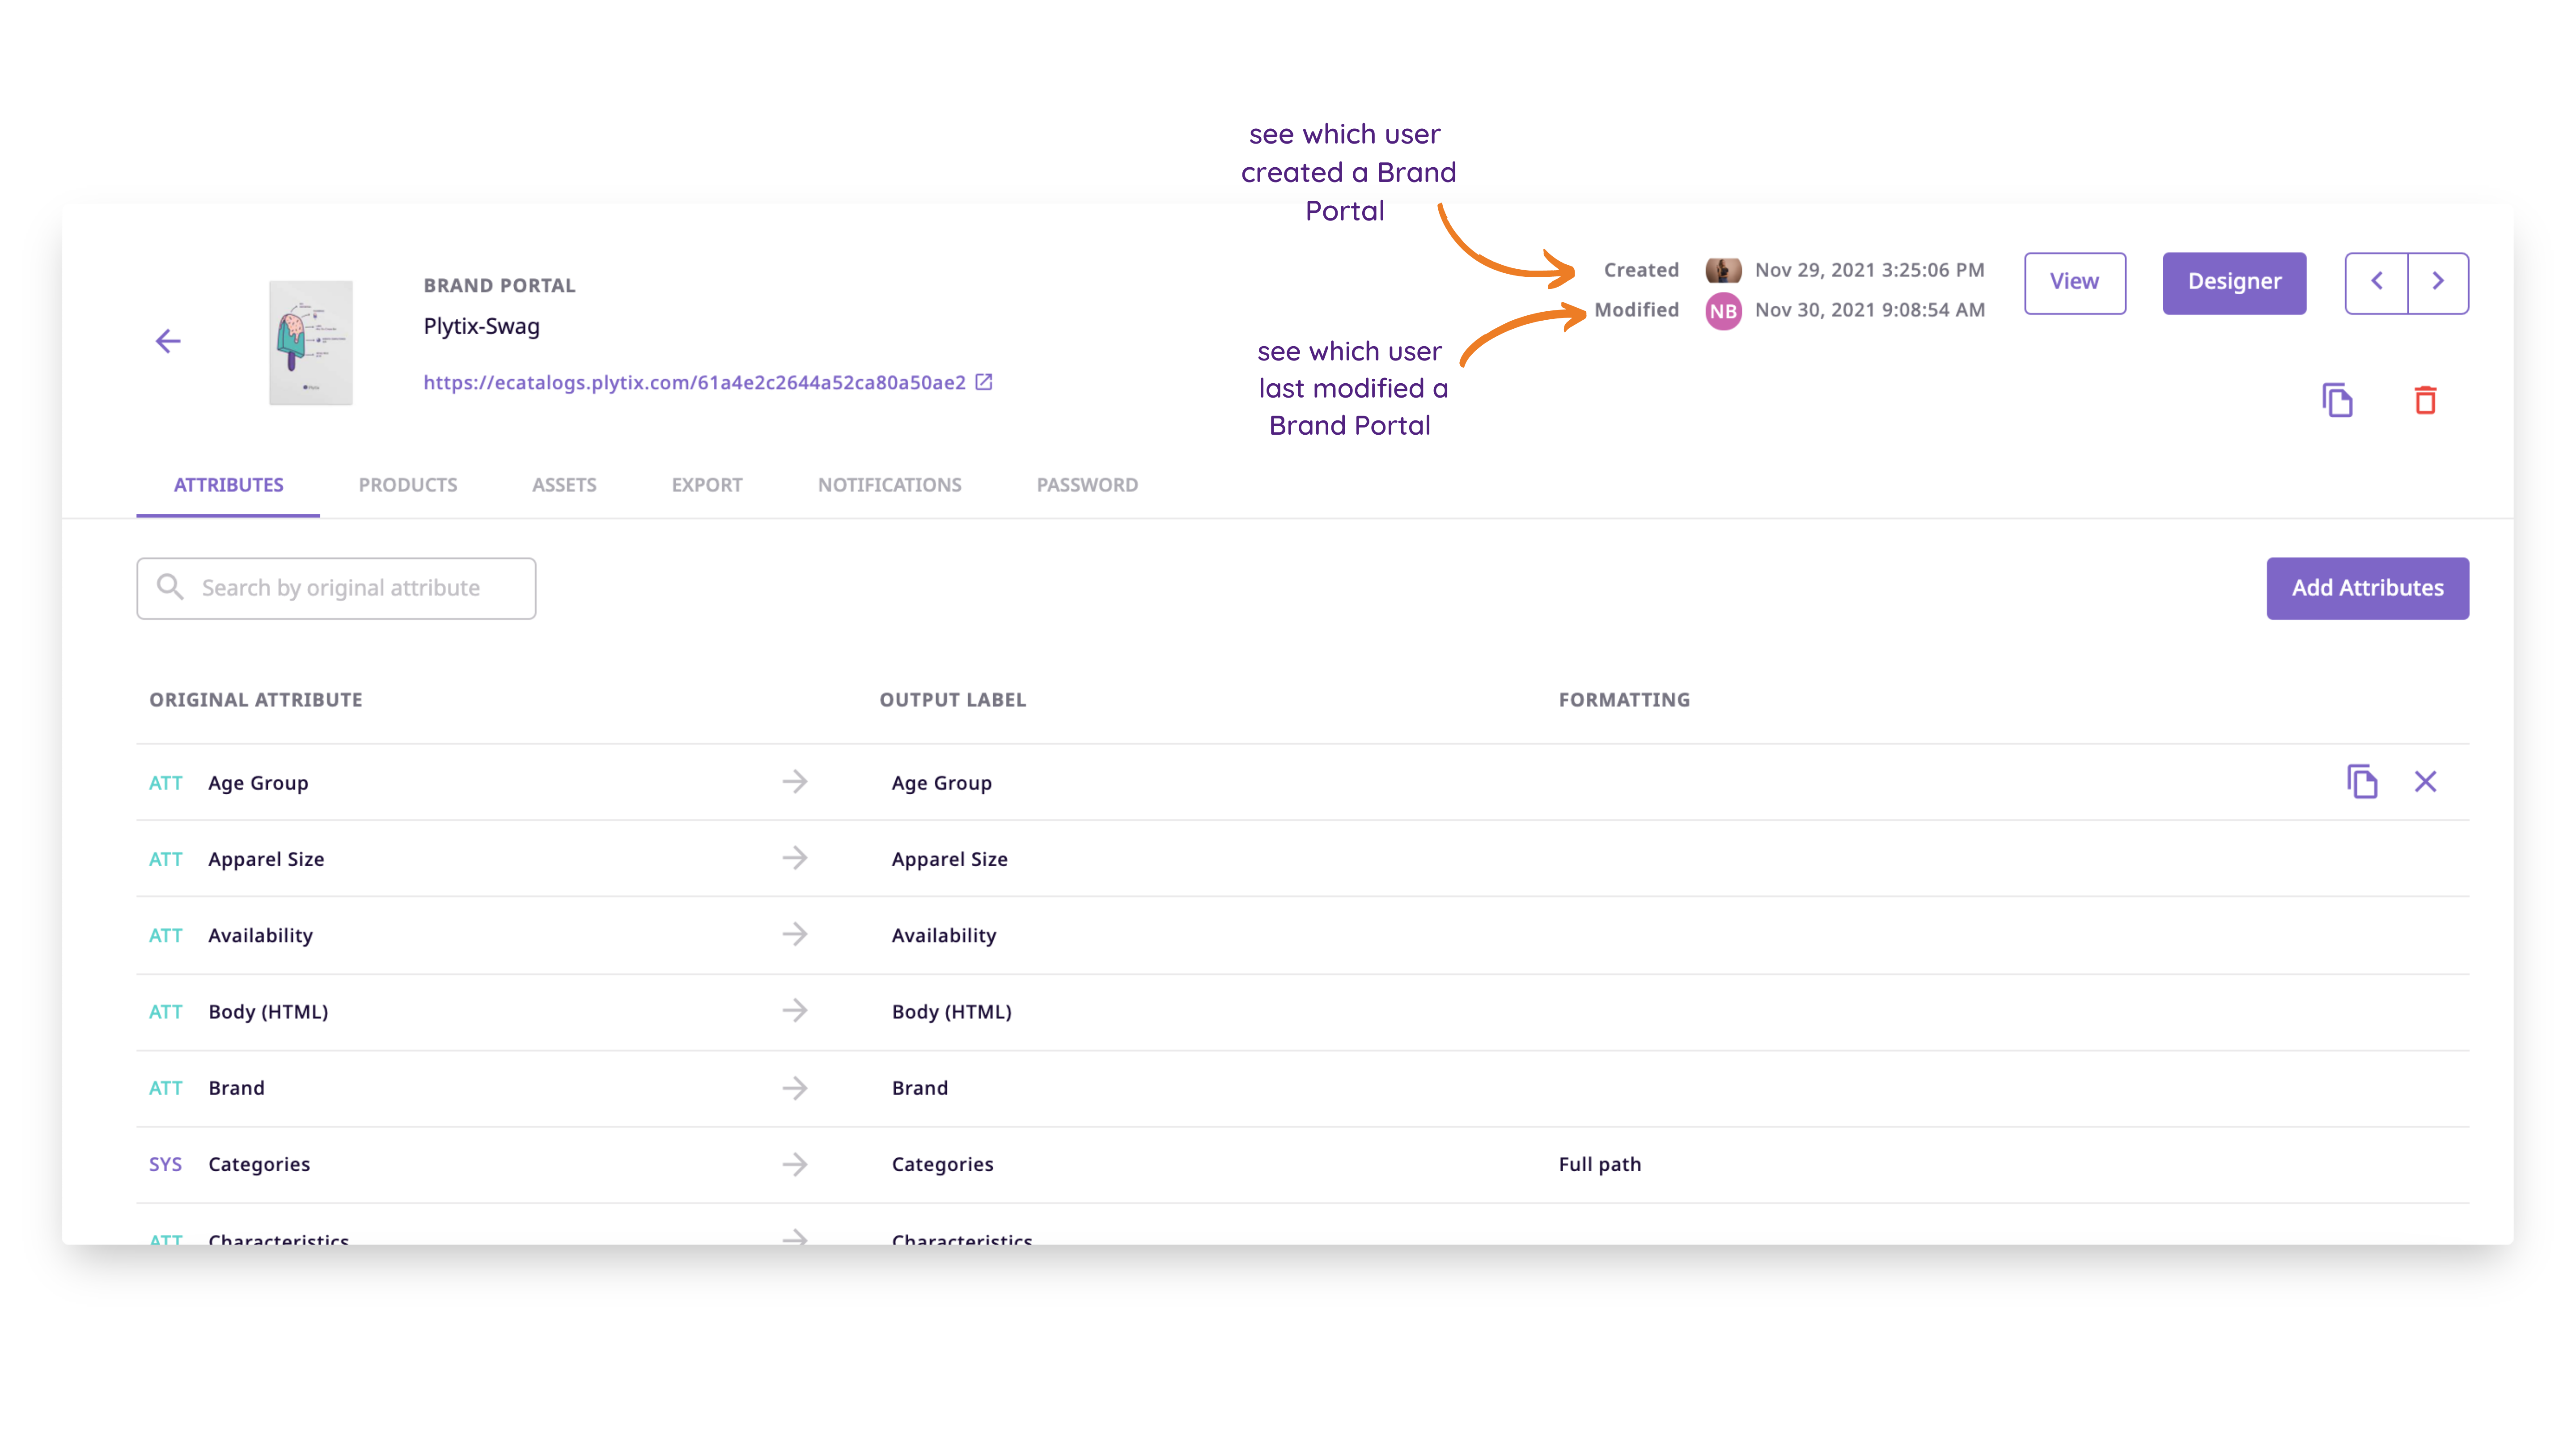Click the external link icon beside the URL
Viewport: 2576px width, 1449px height.
[984, 382]
